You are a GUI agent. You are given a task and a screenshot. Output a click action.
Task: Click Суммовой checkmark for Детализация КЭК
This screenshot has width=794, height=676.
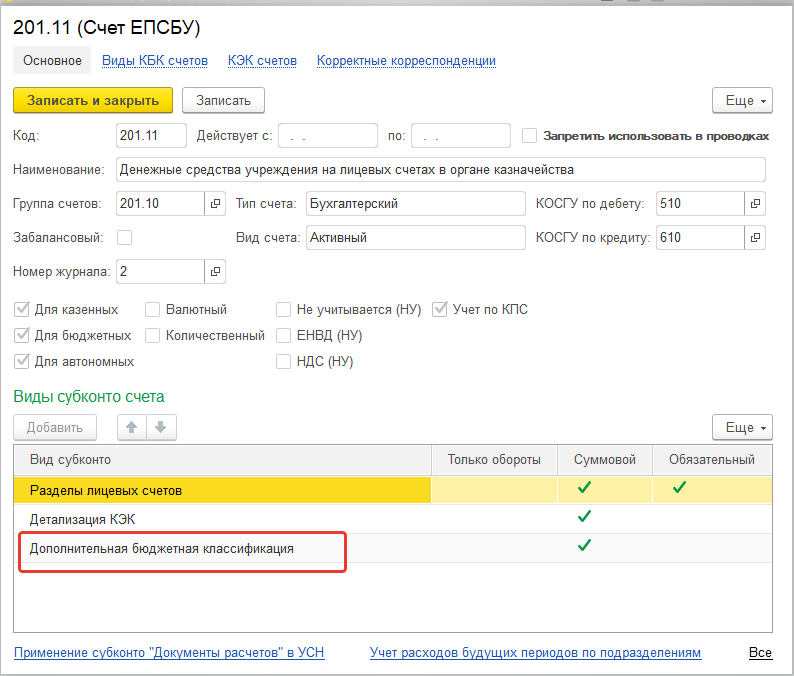[585, 517]
